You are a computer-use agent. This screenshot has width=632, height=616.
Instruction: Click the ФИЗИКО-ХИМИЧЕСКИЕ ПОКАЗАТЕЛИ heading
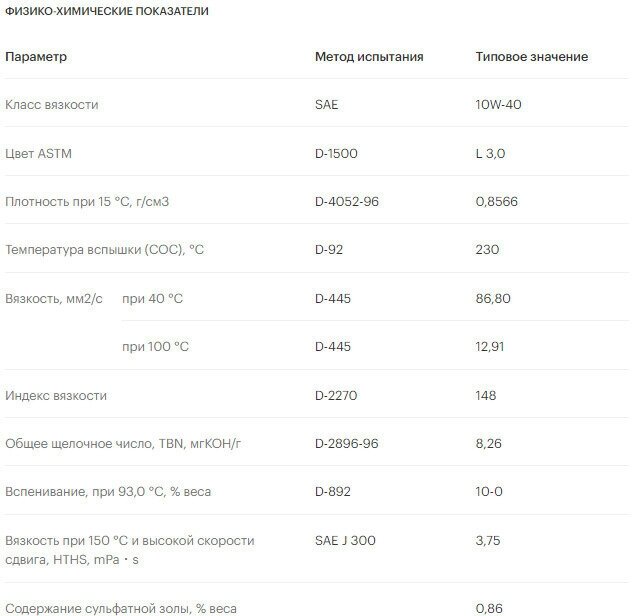[107, 11]
